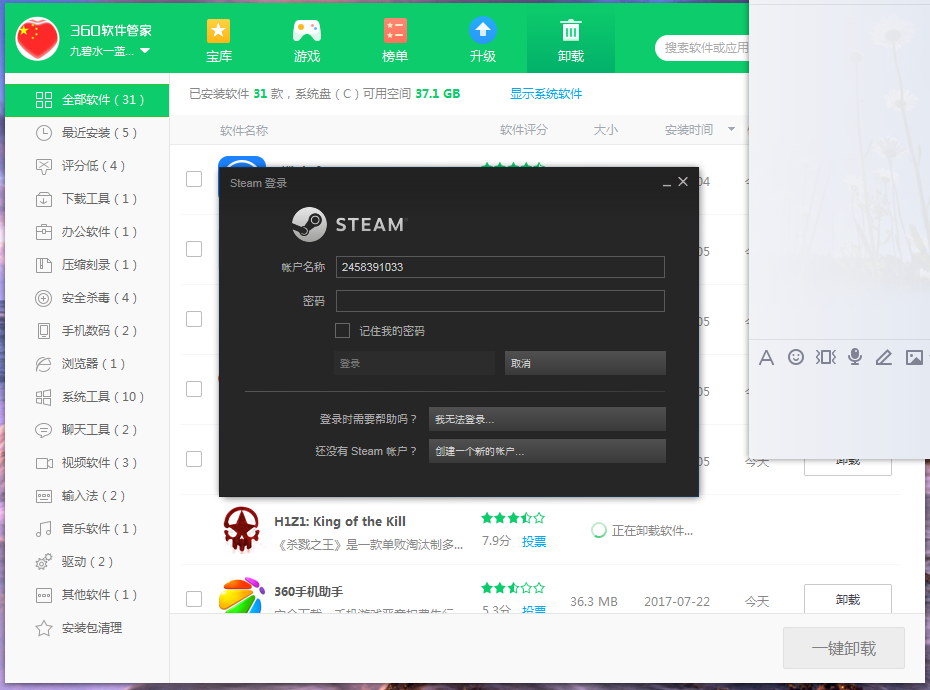Click the 系统工具 grid icon
Screen dimensions: 930x690
pos(43,397)
